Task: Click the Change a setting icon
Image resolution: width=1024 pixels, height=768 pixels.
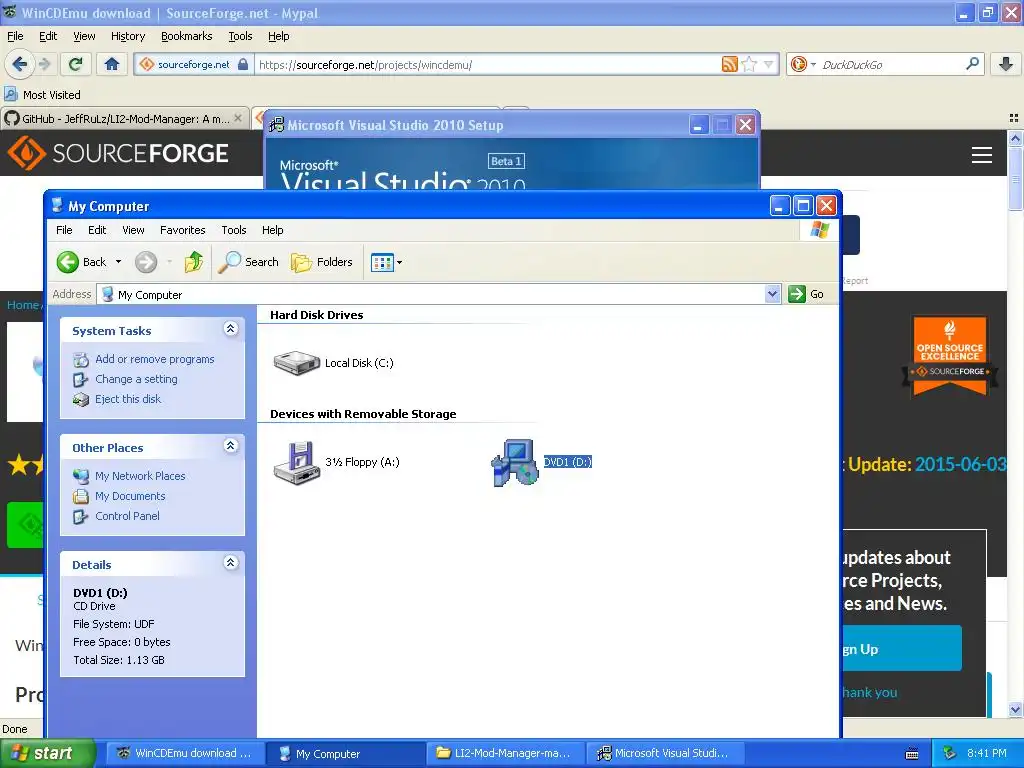Action: 81,379
